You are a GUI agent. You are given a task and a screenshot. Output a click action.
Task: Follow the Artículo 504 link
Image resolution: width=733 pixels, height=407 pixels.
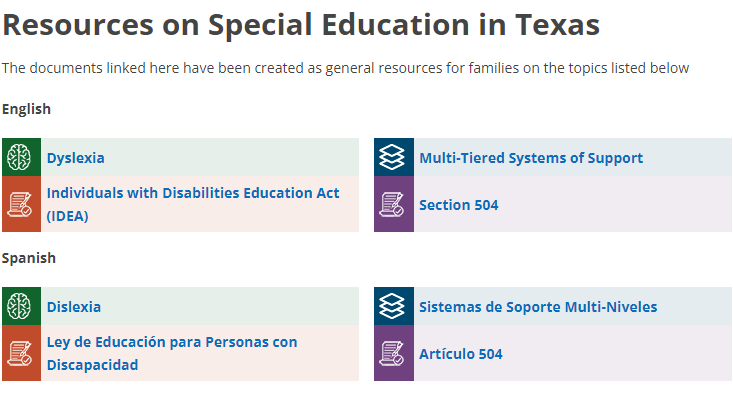tap(461, 354)
